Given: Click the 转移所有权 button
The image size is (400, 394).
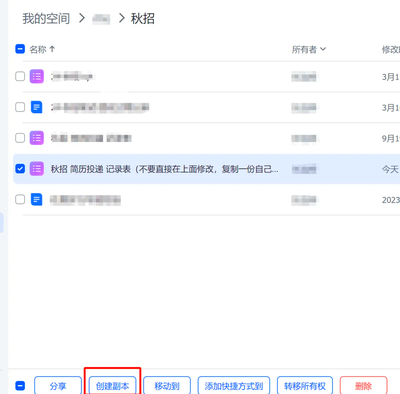Looking at the screenshot, I should point(305,386).
